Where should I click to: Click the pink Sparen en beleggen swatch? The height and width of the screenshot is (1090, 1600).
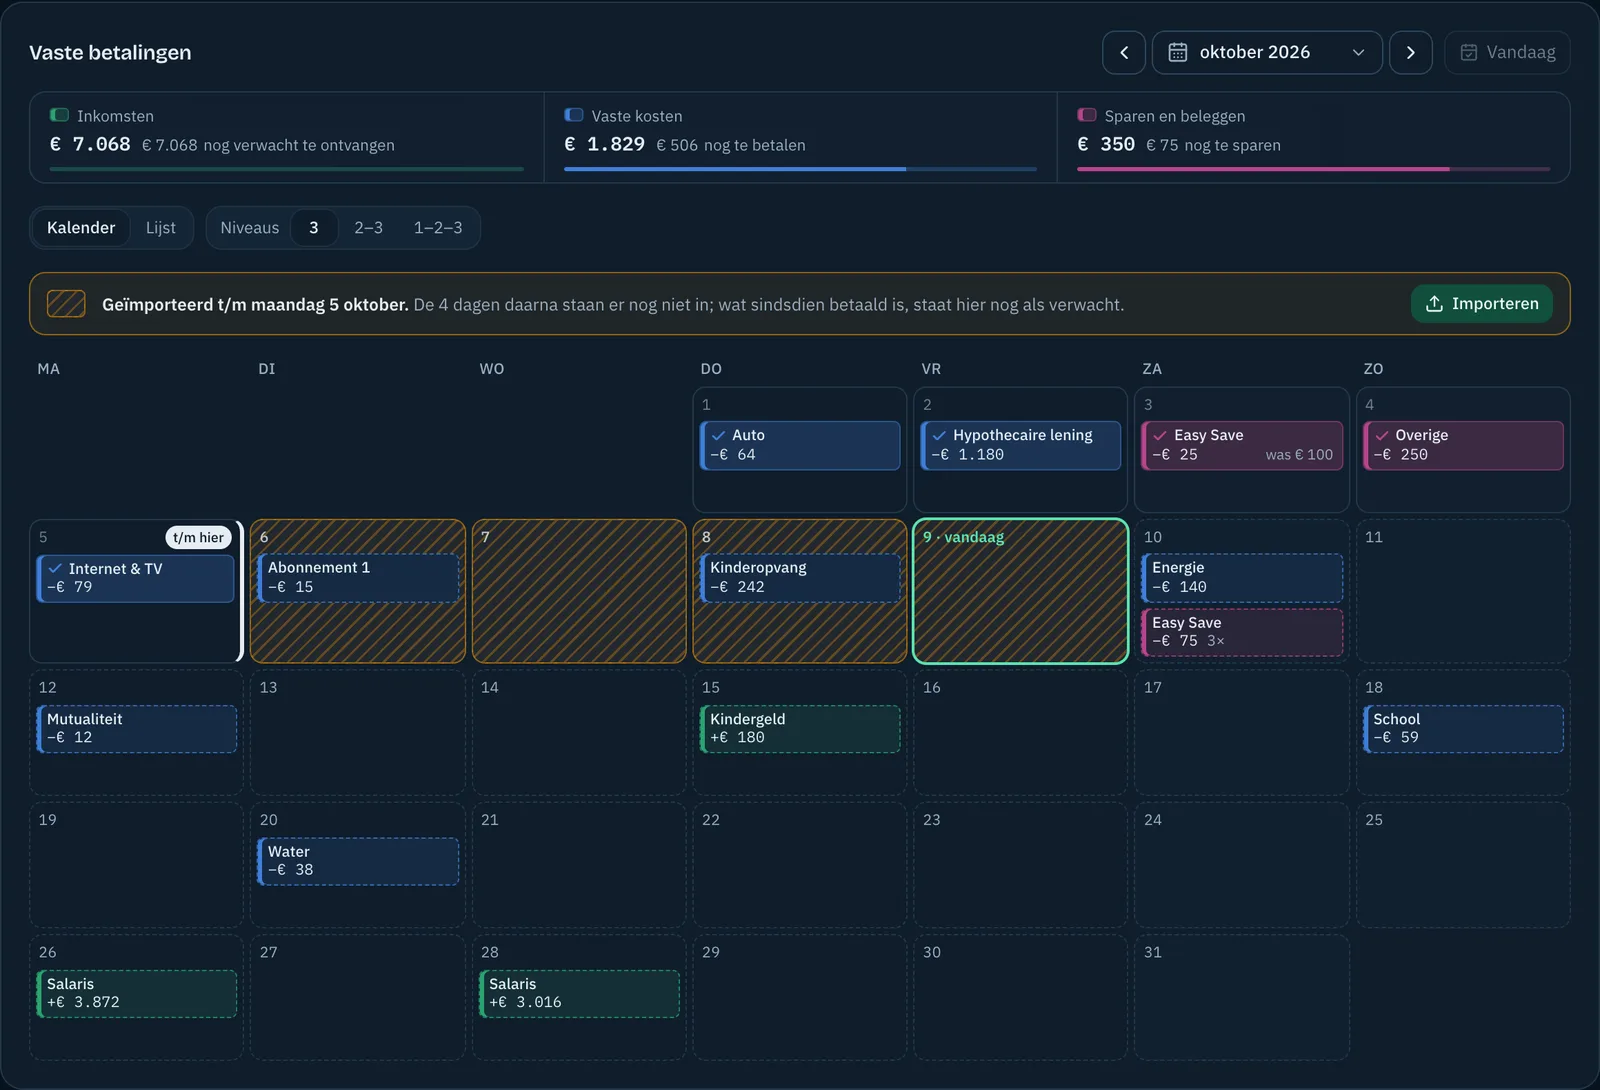pos(1087,116)
